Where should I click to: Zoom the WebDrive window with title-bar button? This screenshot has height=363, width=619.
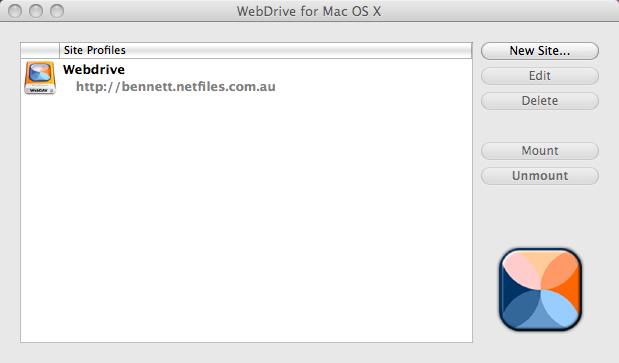(57, 11)
